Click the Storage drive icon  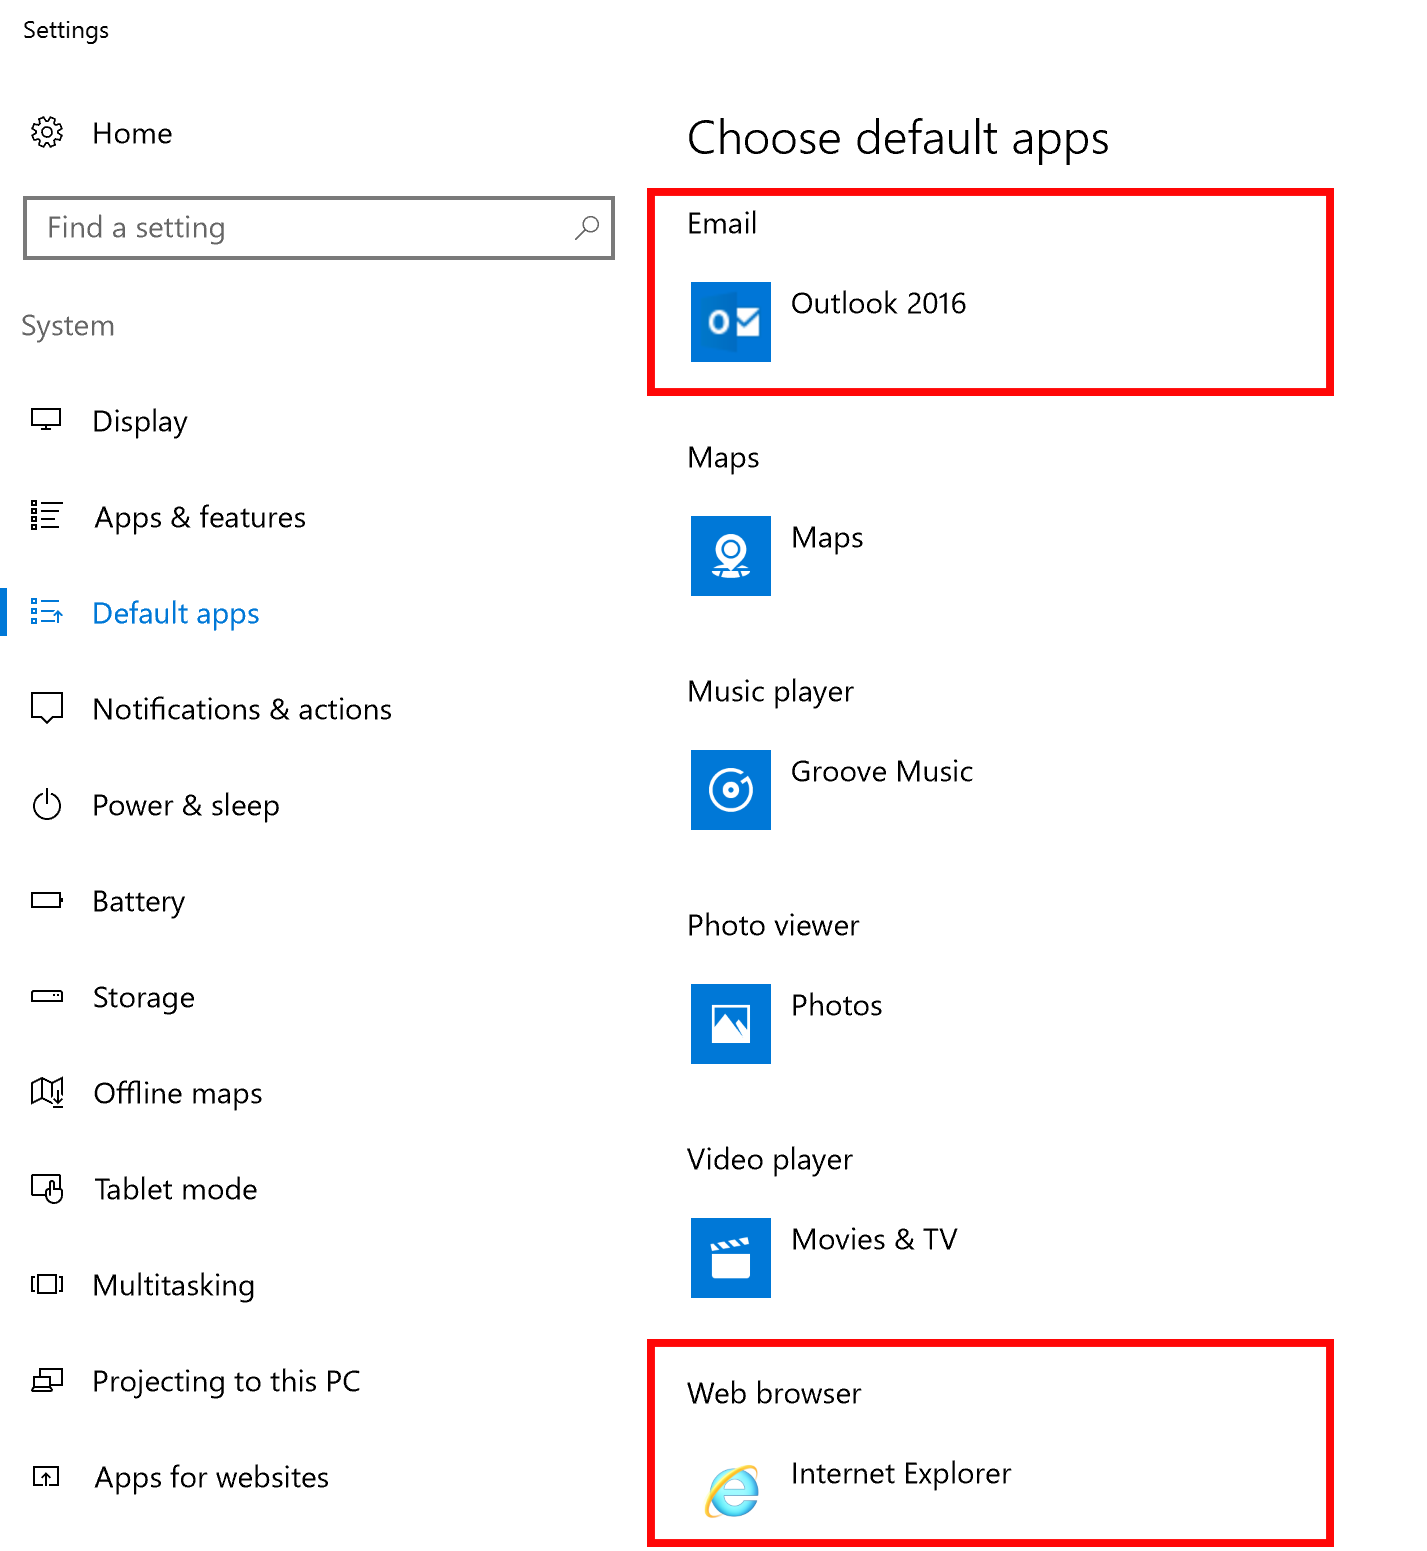[46, 996]
